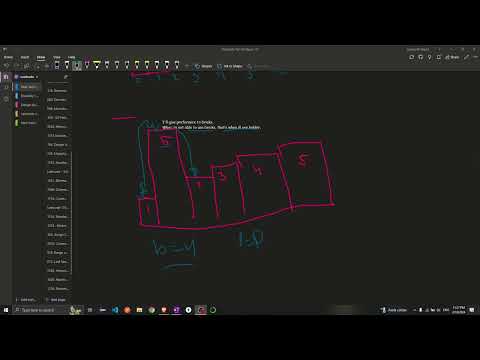Click the page sort icon above pages
The height and width of the screenshot is (360, 480).
click(66, 77)
